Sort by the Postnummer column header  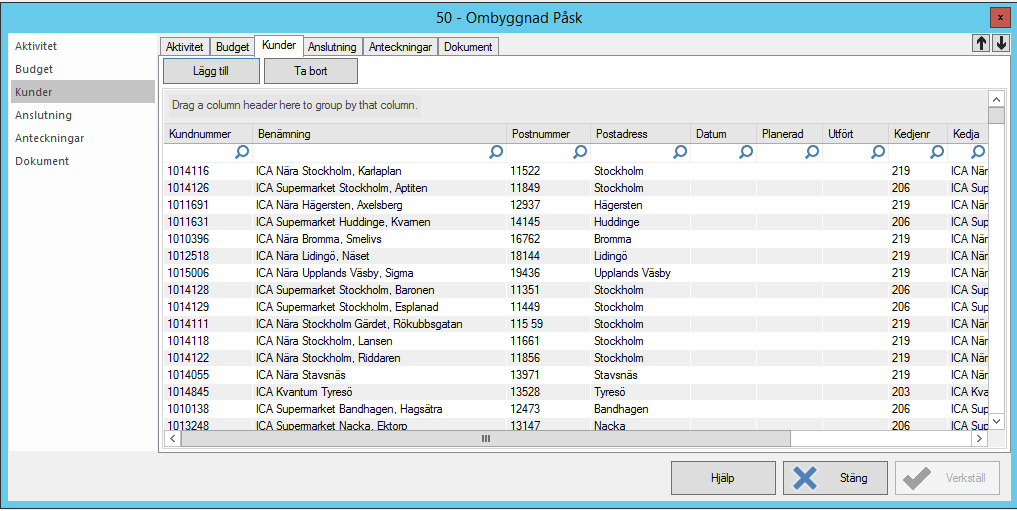(x=549, y=134)
